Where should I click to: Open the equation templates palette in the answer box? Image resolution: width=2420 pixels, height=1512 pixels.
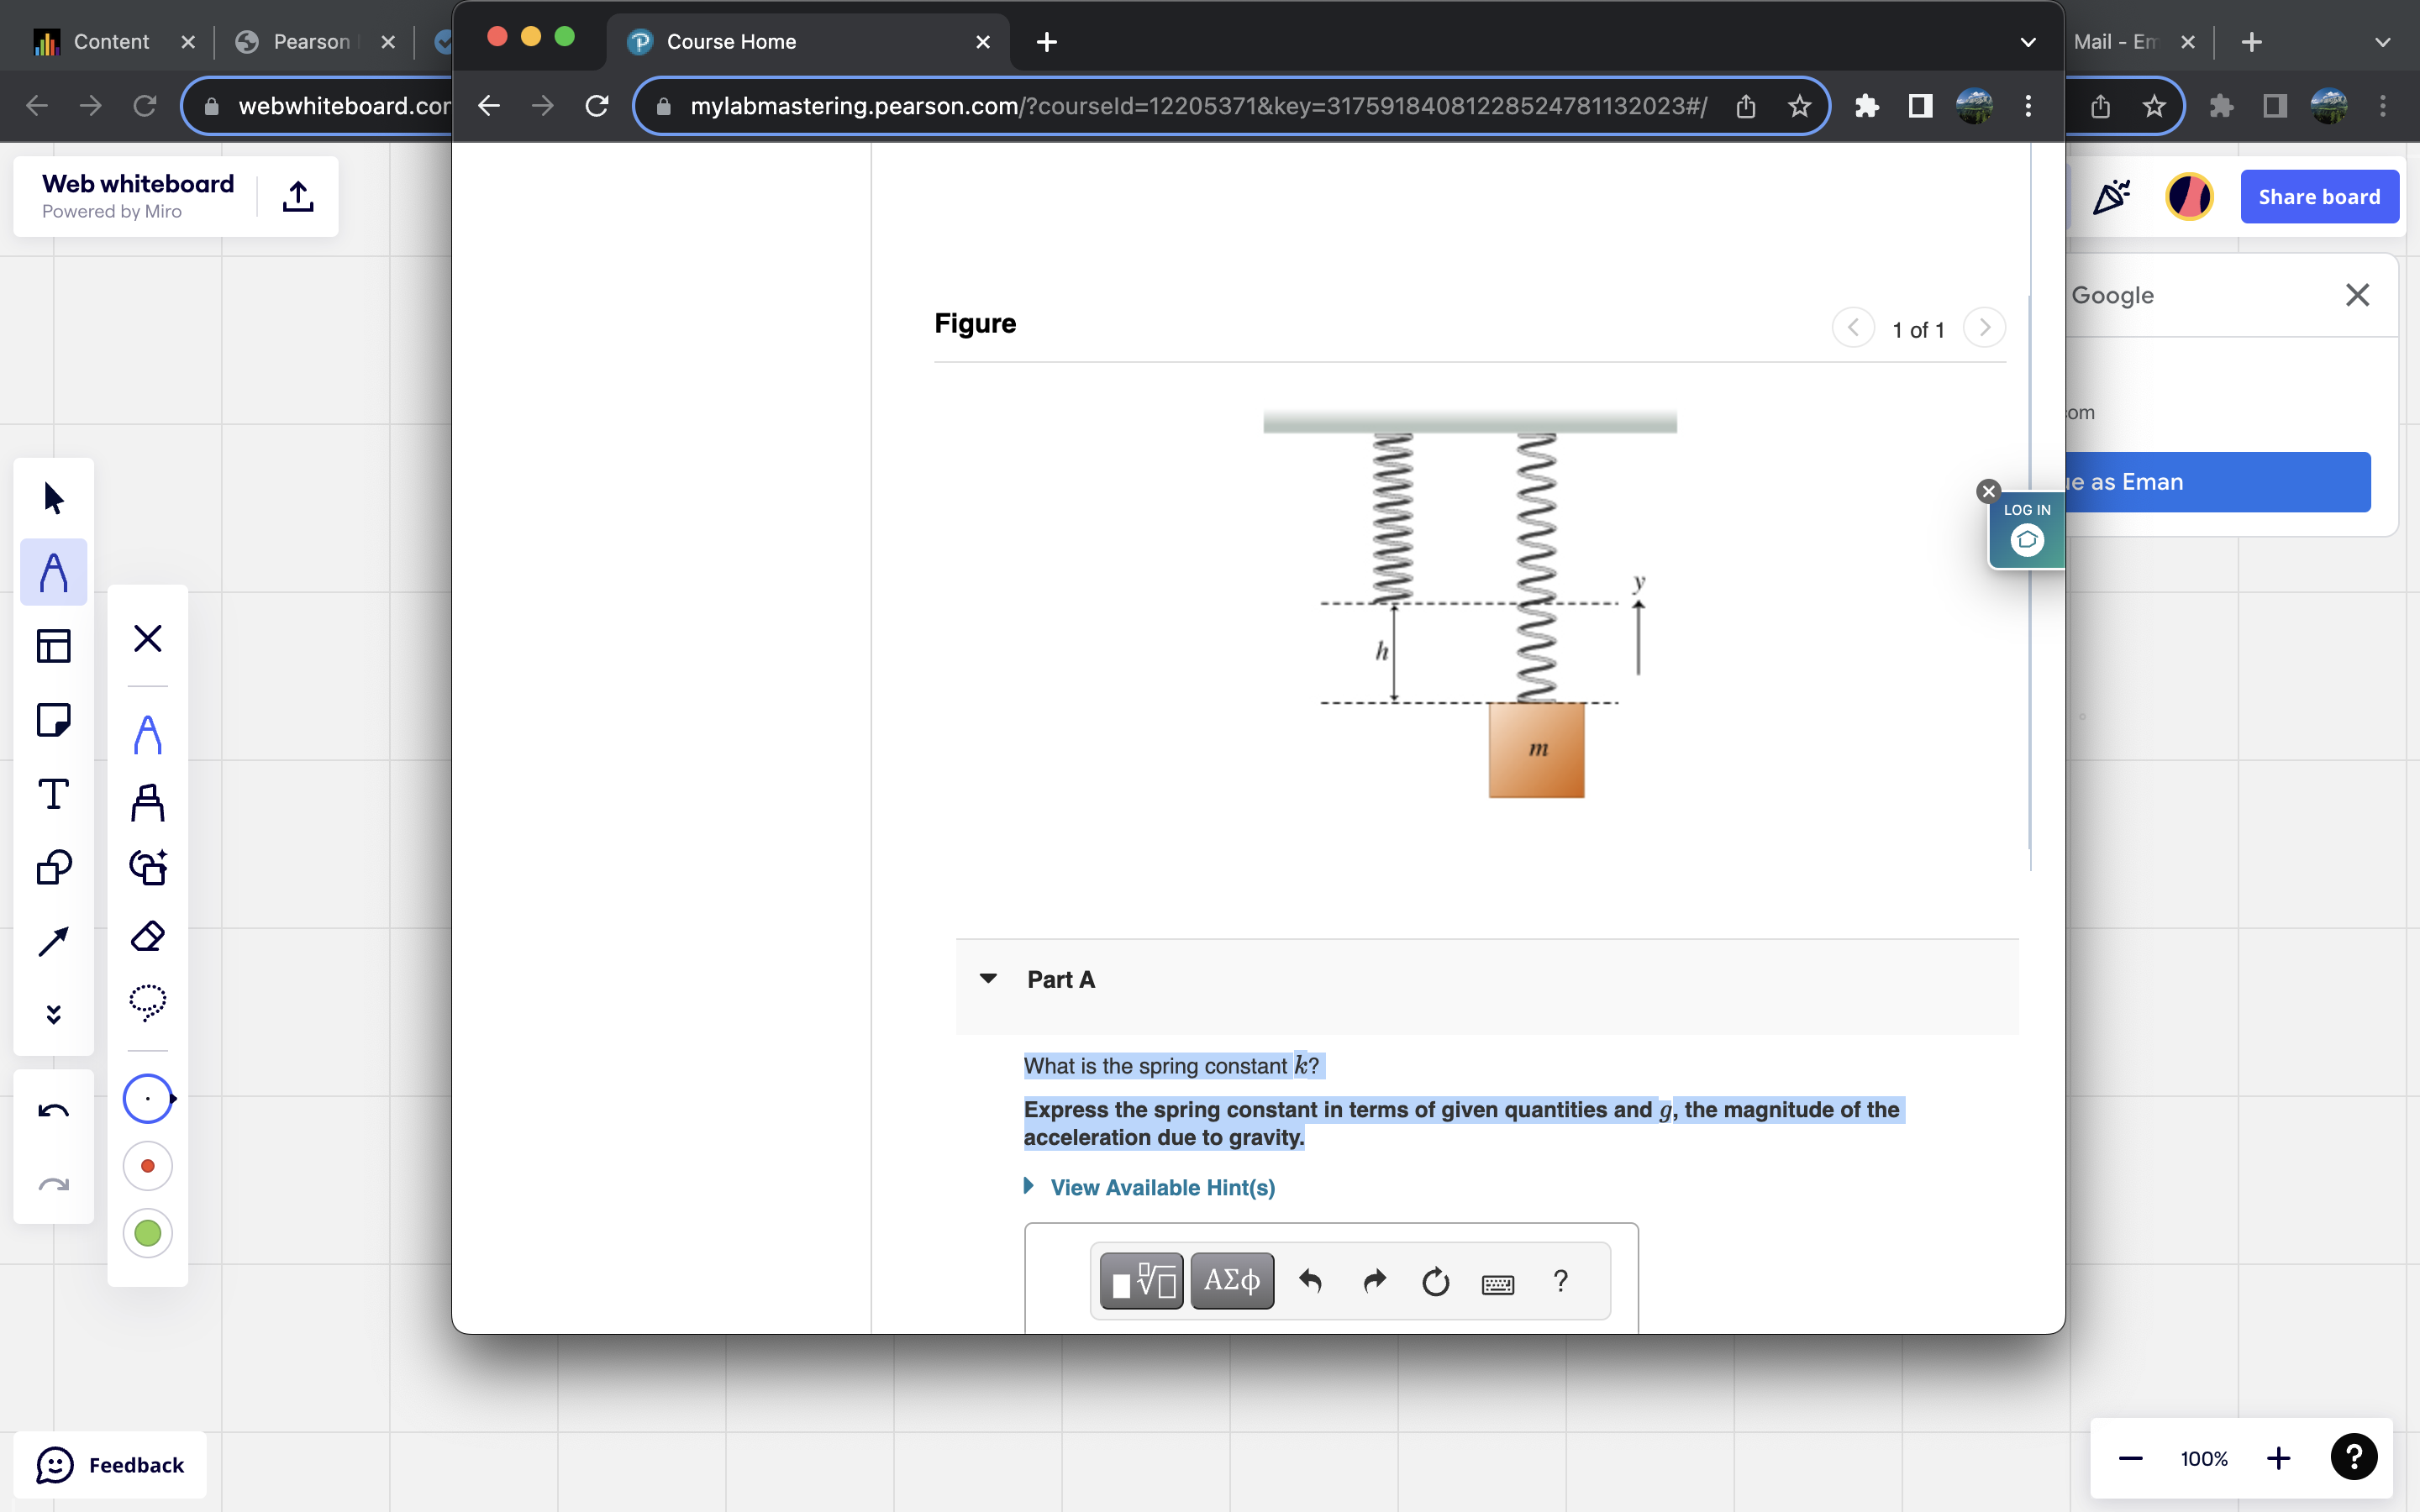click(x=1139, y=1280)
